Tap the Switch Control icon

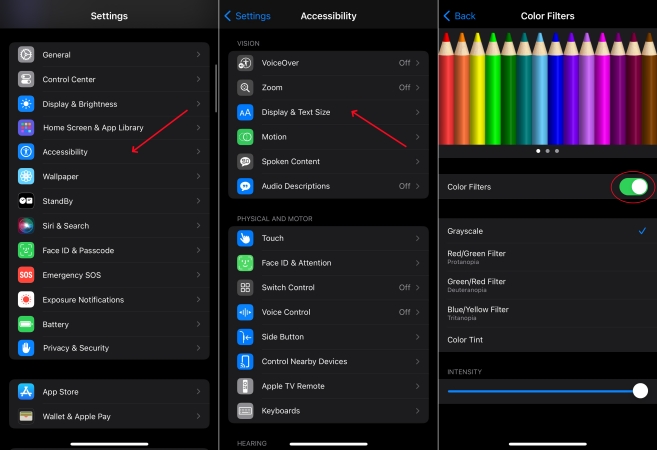tap(245, 287)
